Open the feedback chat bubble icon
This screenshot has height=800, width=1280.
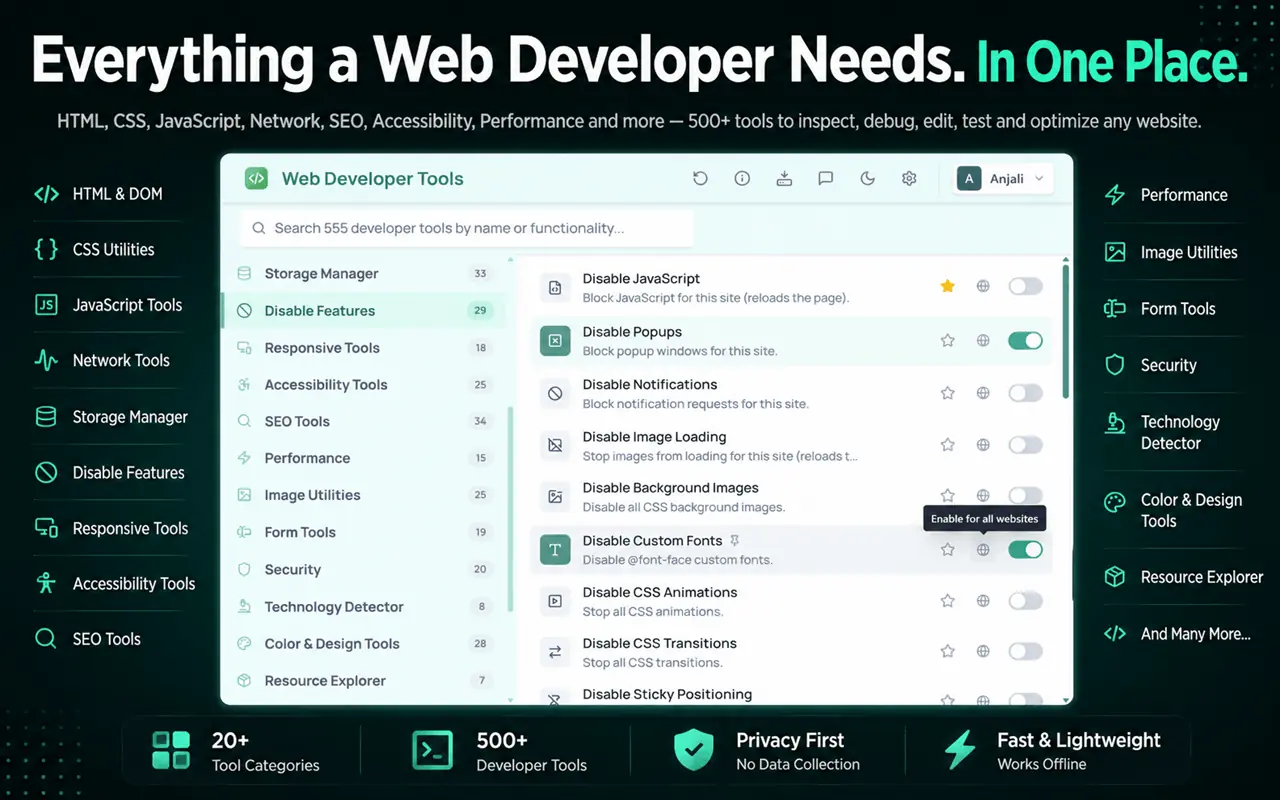tap(826, 179)
